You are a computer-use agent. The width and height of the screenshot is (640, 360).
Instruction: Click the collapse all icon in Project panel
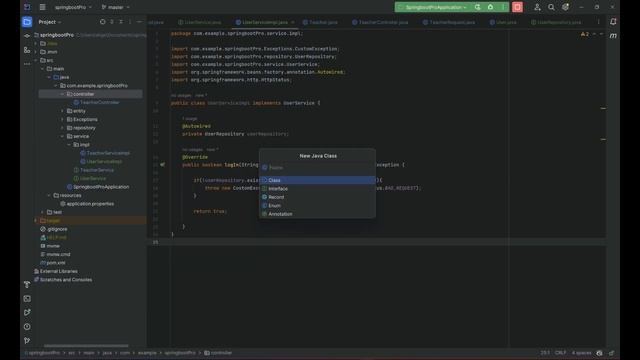click(121, 22)
